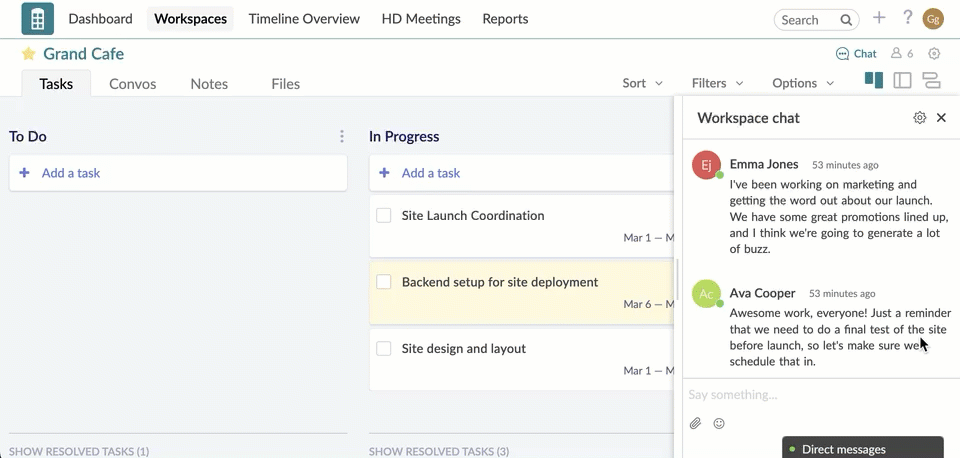Click Emma Jones name in chat

point(764,164)
